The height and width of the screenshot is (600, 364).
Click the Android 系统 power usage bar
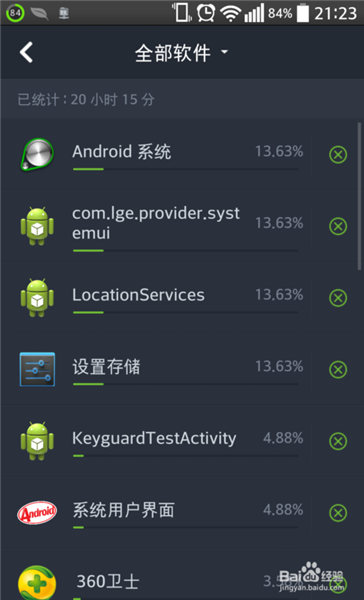coord(185,169)
